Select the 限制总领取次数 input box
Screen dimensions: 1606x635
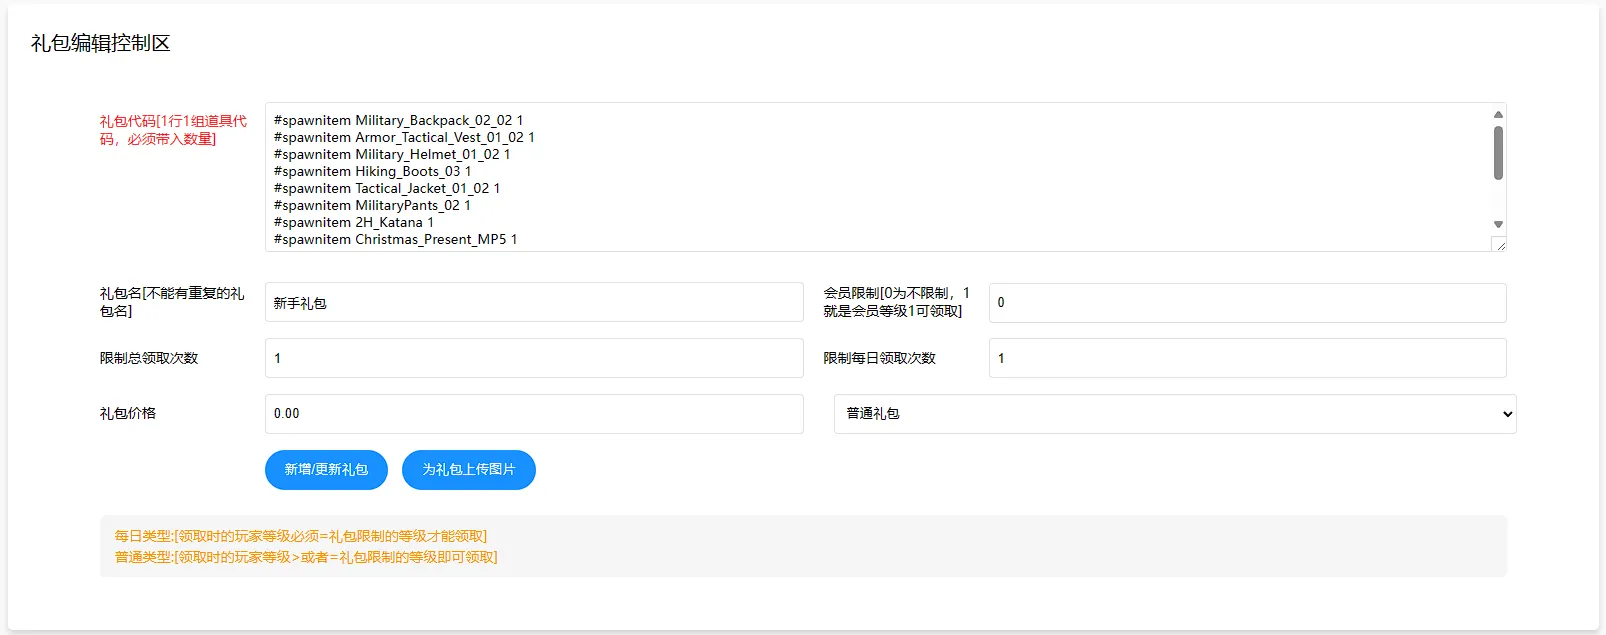(533, 358)
